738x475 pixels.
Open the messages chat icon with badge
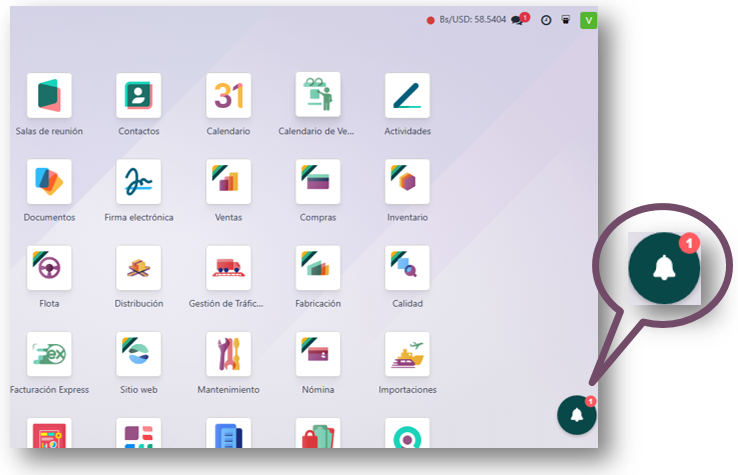(520, 19)
